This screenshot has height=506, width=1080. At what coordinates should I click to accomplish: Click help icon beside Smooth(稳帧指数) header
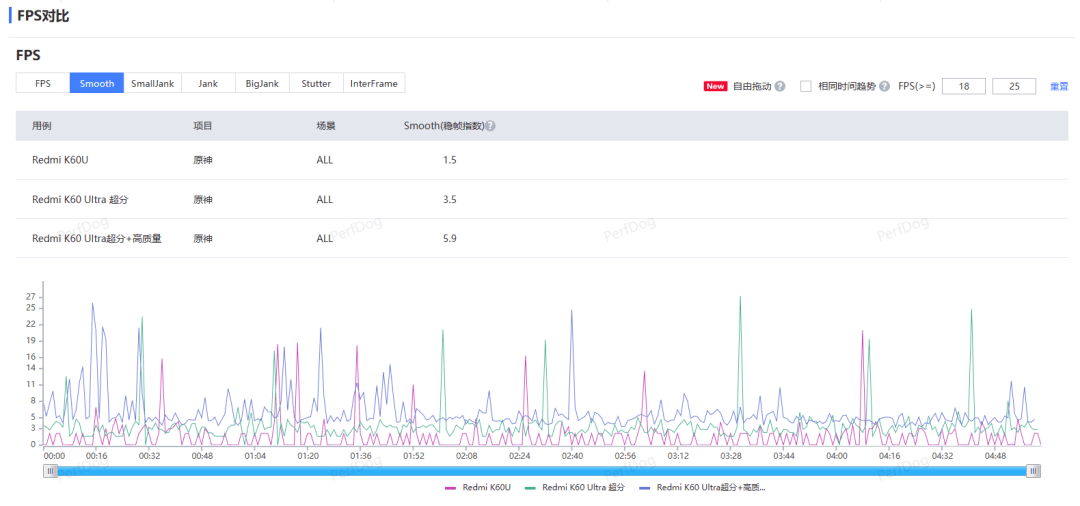[x=490, y=126]
